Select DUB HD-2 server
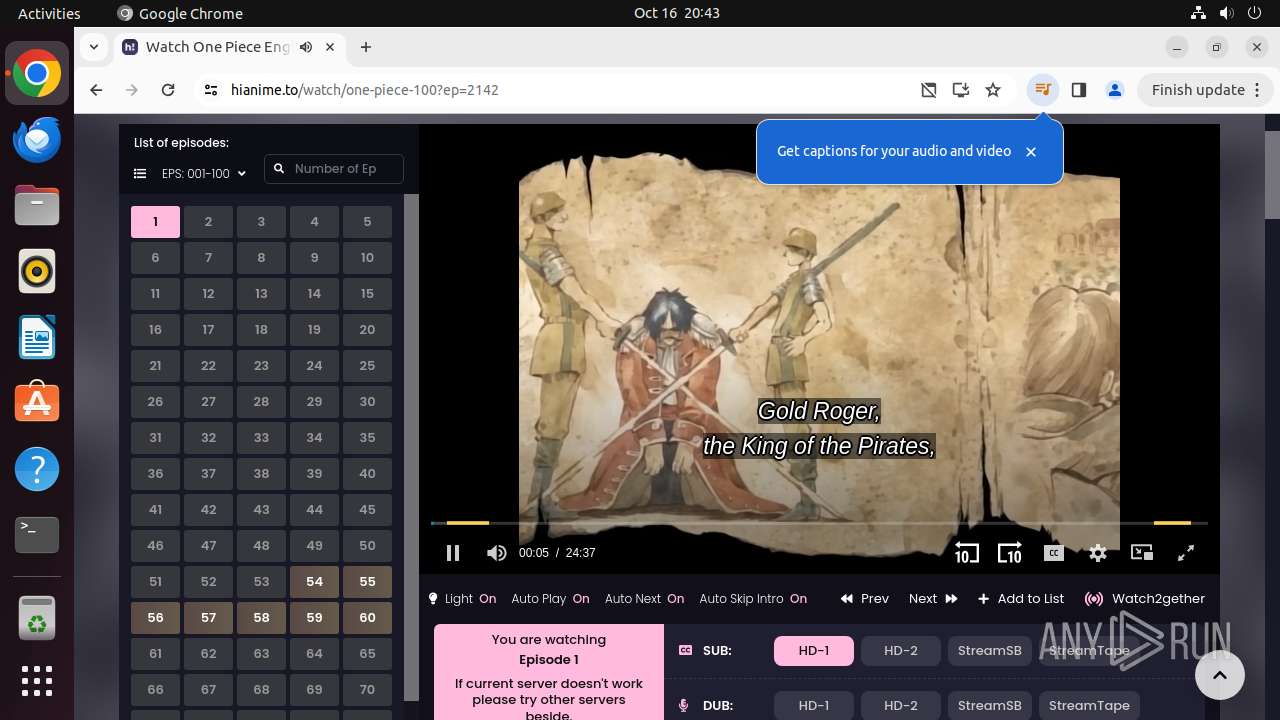Image resolution: width=1280 pixels, height=720 pixels. (901, 706)
